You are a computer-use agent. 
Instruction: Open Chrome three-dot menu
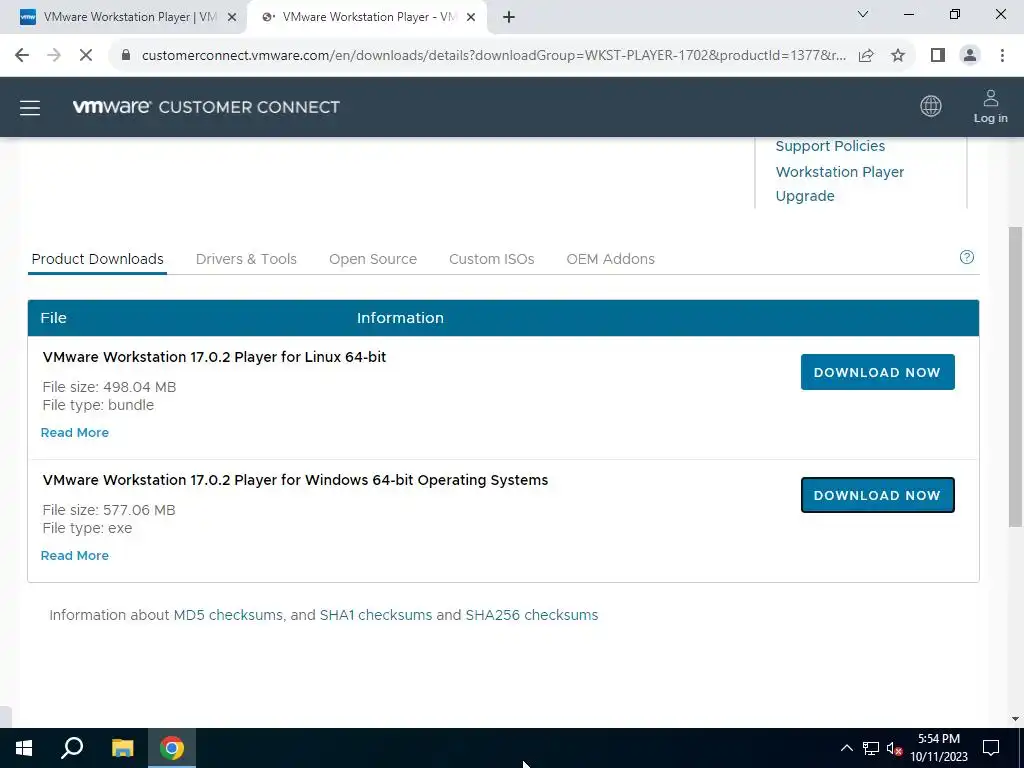pos(1002,56)
